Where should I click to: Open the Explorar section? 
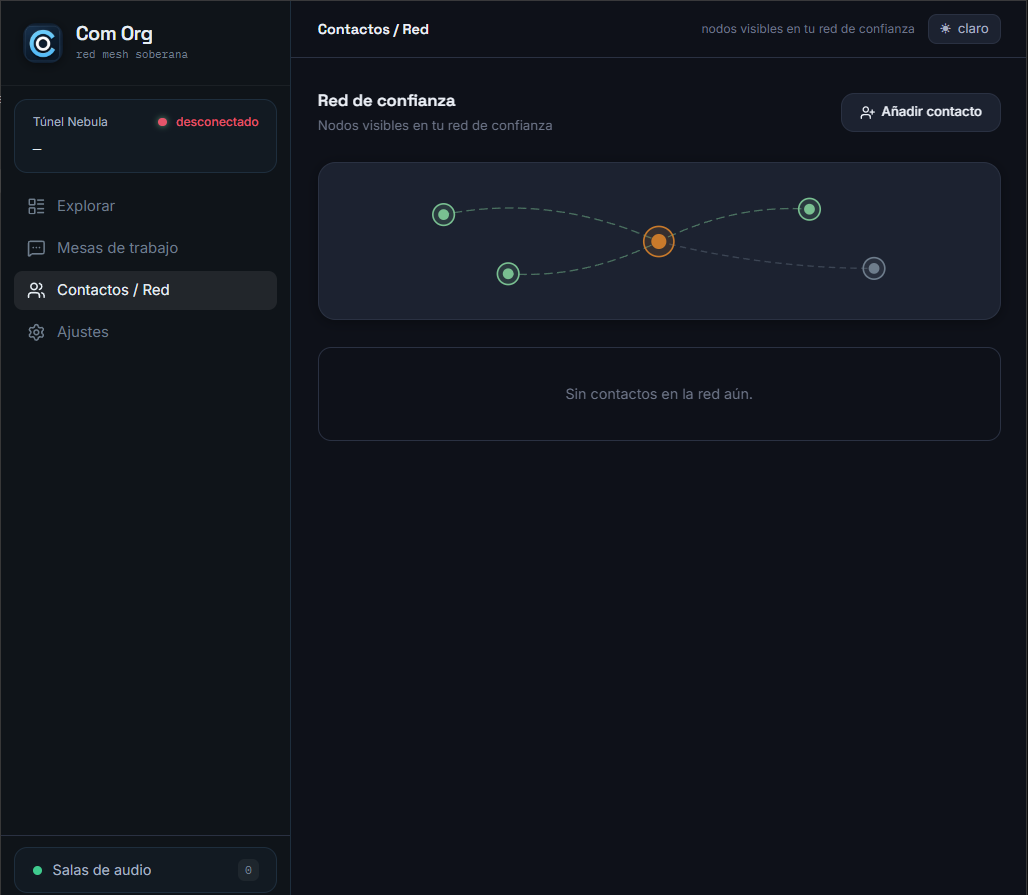pos(146,206)
